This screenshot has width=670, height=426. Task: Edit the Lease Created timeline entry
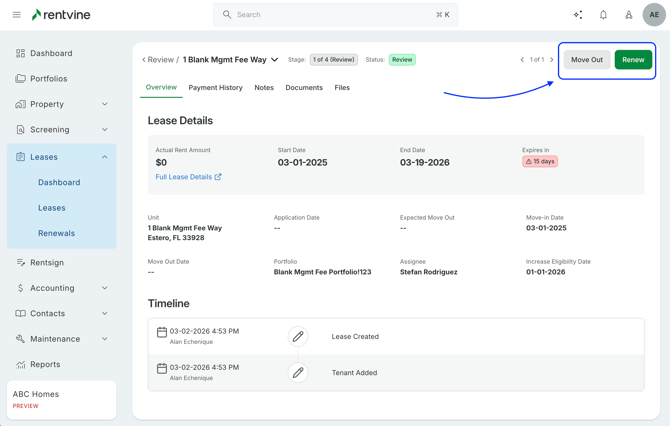click(297, 337)
